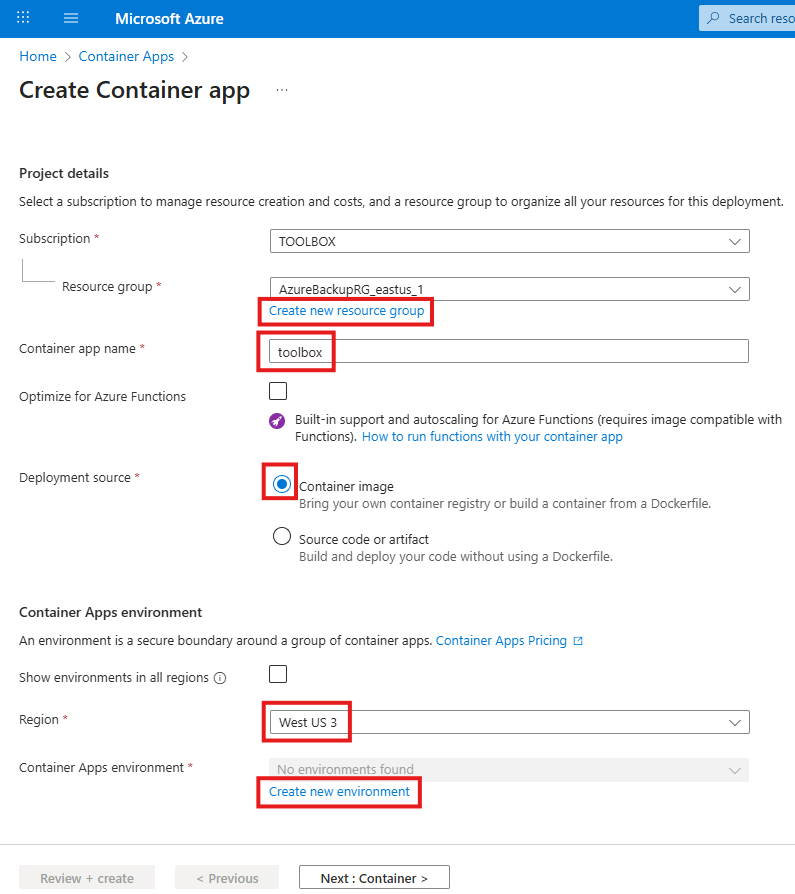795x894 pixels.
Task: Click the purple Azure Functions rocket icon
Action: coord(277,421)
